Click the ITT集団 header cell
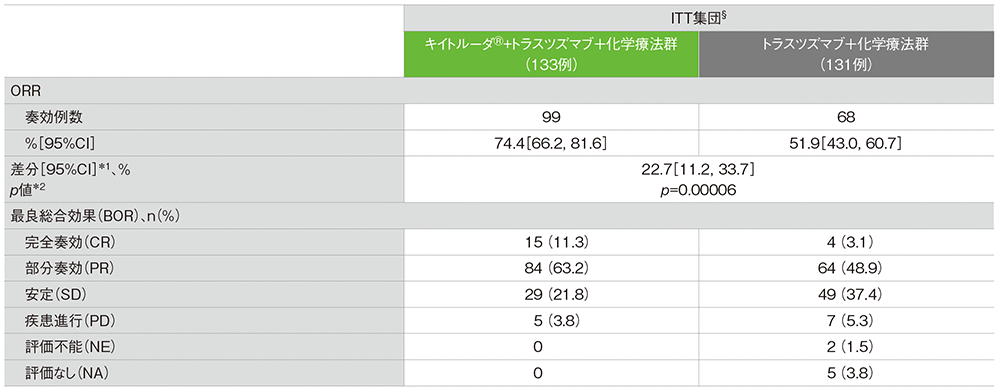Viewport: 1000px width, 392px height. (699, 18)
